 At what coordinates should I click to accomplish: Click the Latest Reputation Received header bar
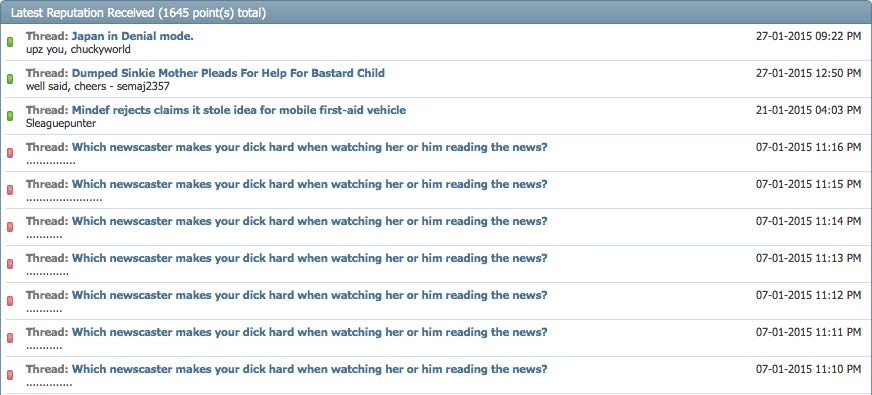pos(436,12)
